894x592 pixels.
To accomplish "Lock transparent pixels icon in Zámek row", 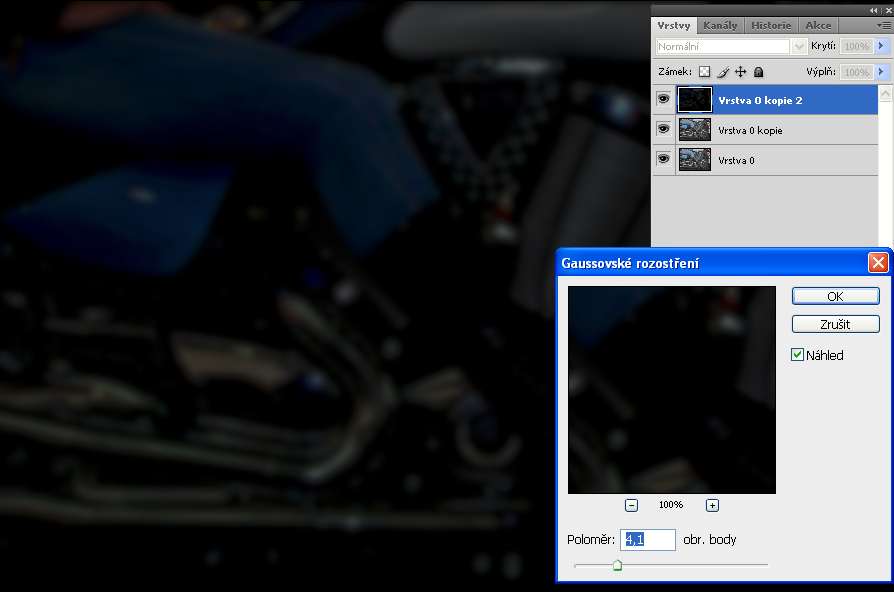I will (x=704, y=72).
